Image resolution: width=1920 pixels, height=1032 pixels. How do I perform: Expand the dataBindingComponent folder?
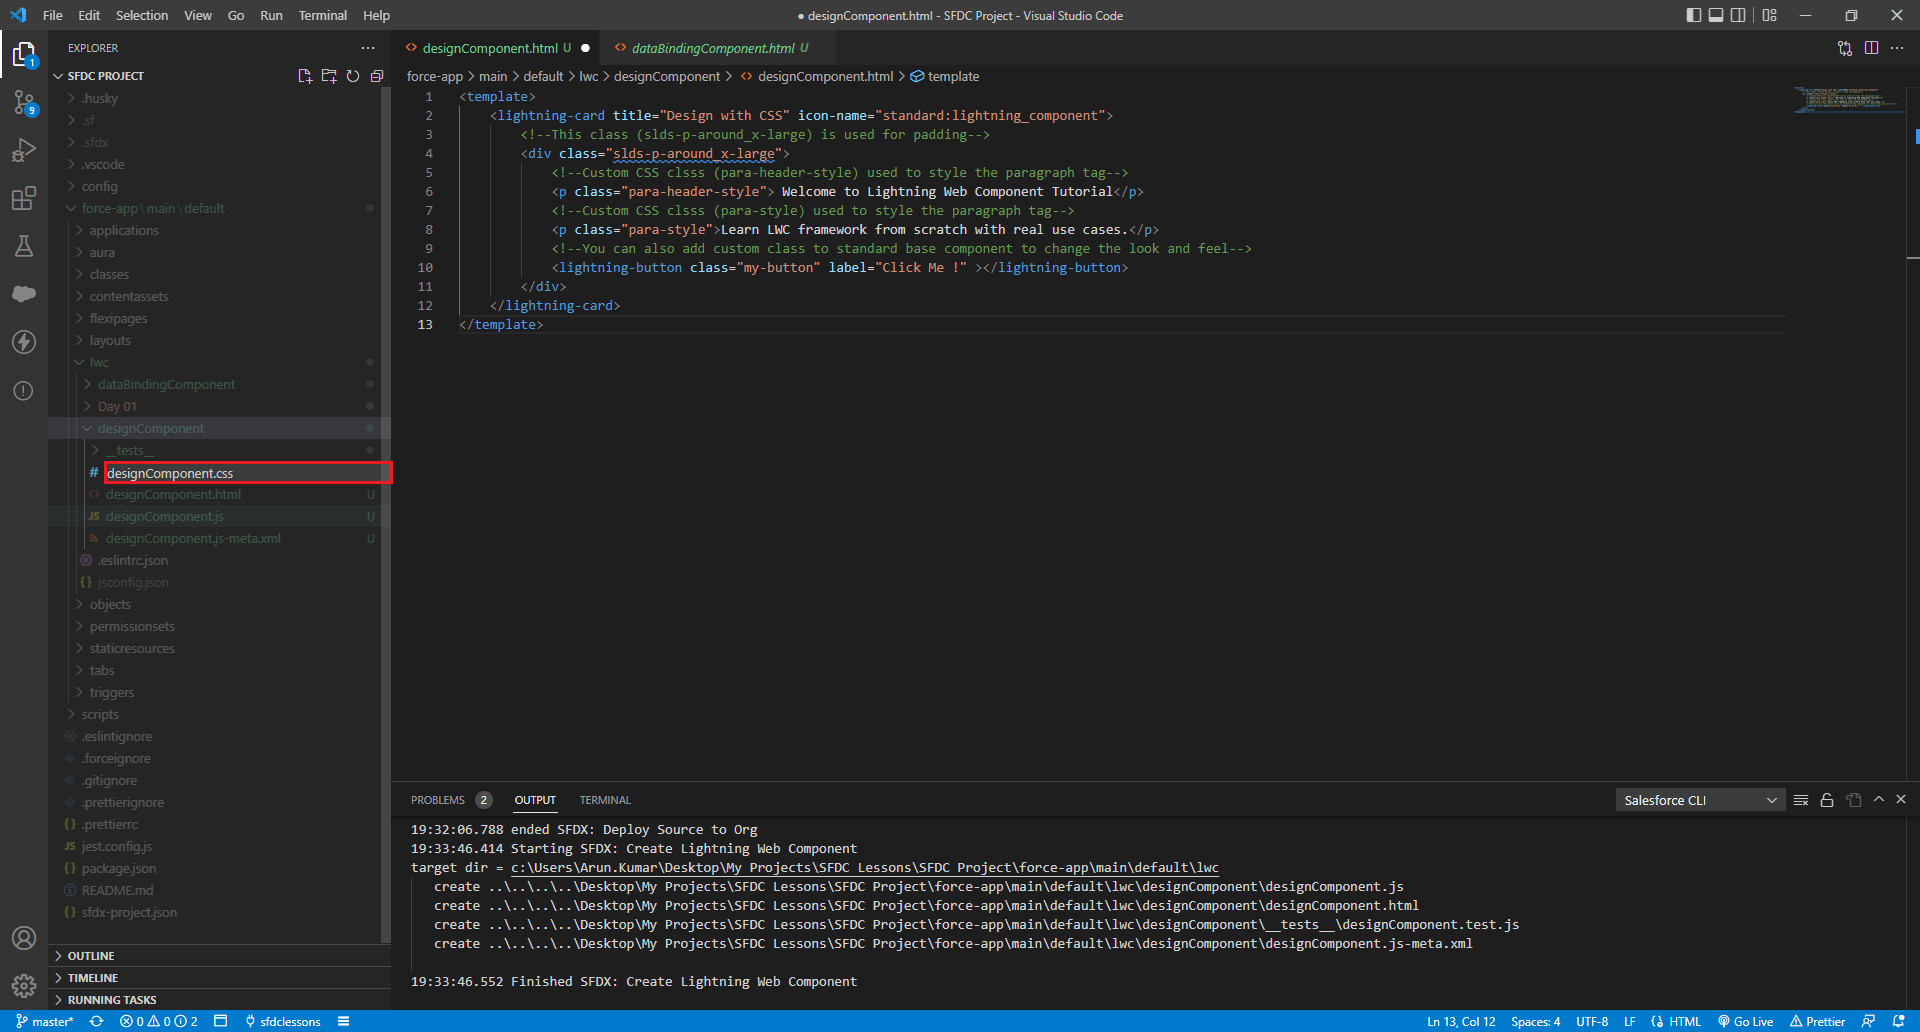tap(166, 384)
